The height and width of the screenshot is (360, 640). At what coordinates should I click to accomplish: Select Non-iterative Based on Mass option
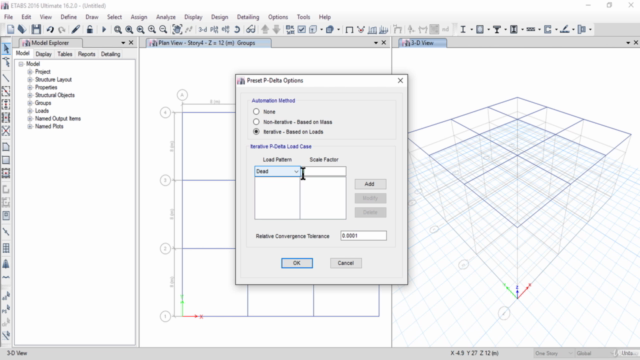coord(256,122)
